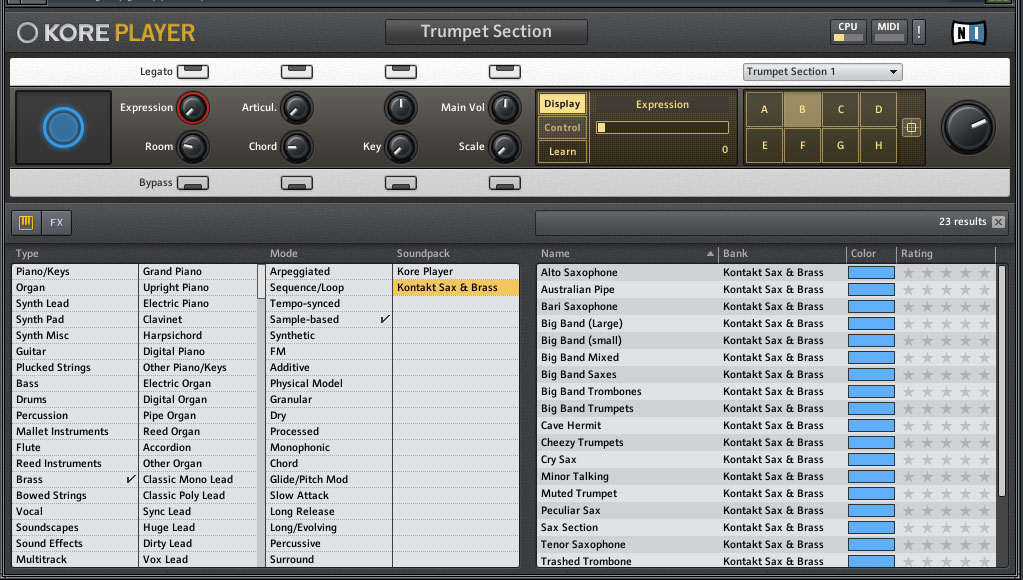Click the large knob at far right

[968, 127]
